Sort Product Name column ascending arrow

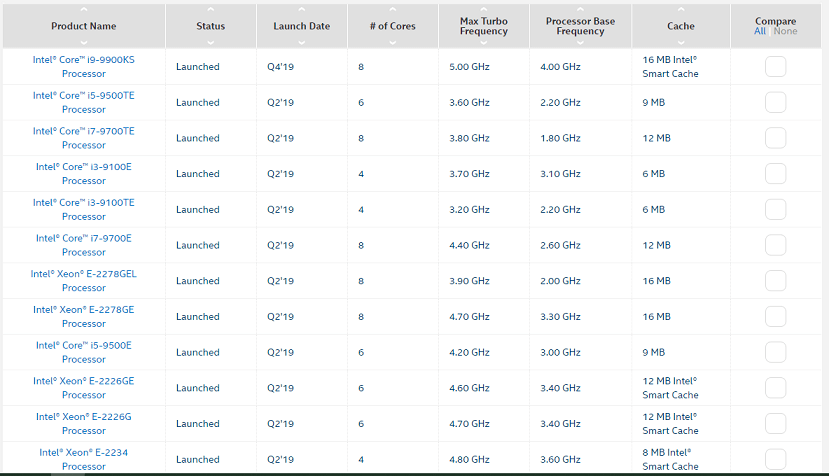click(x=84, y=10)
